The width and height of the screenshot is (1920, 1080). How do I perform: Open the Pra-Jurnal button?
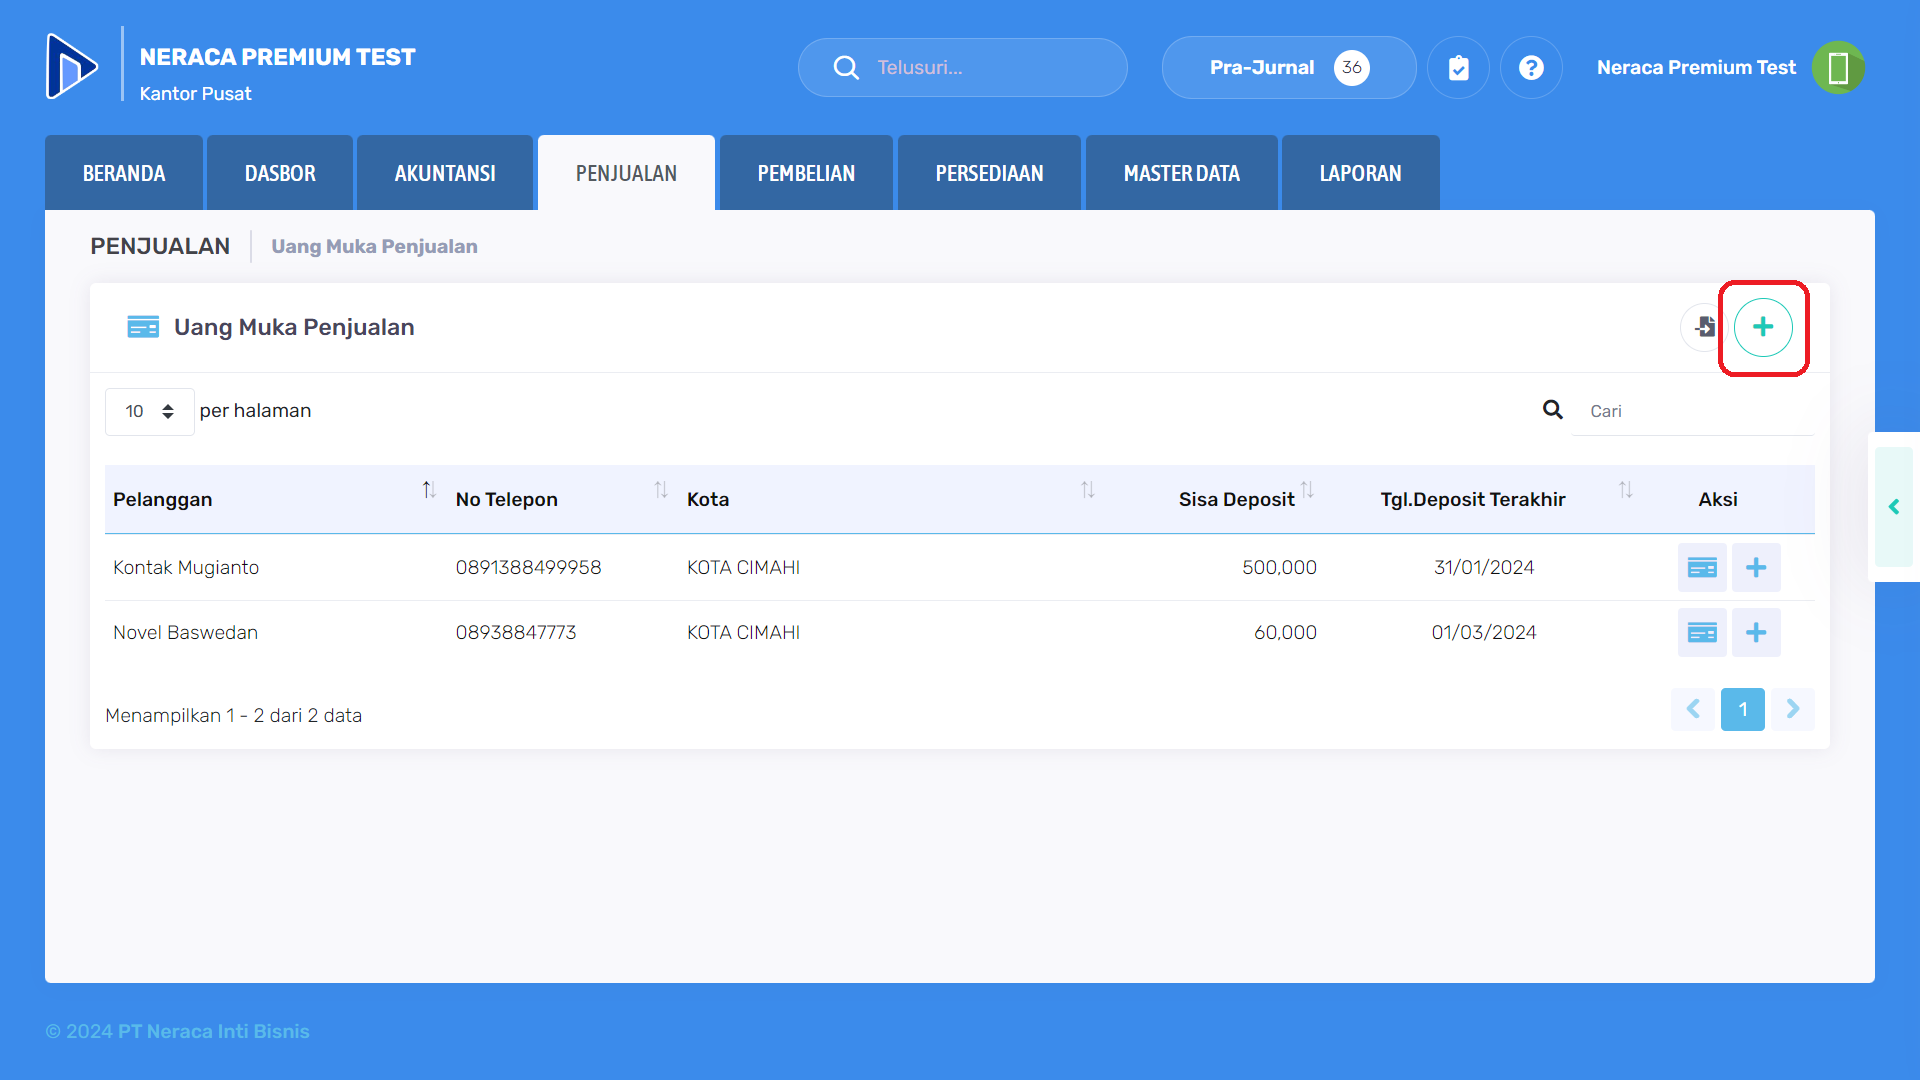(1289, 67)
